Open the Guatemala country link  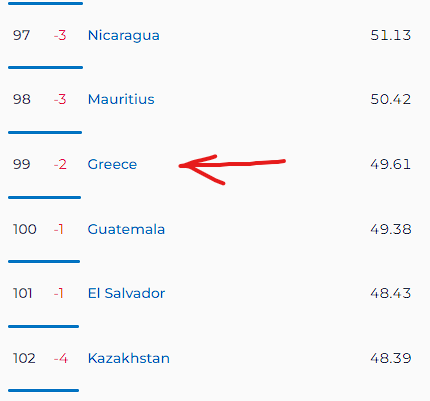click(x=126, y=229)
